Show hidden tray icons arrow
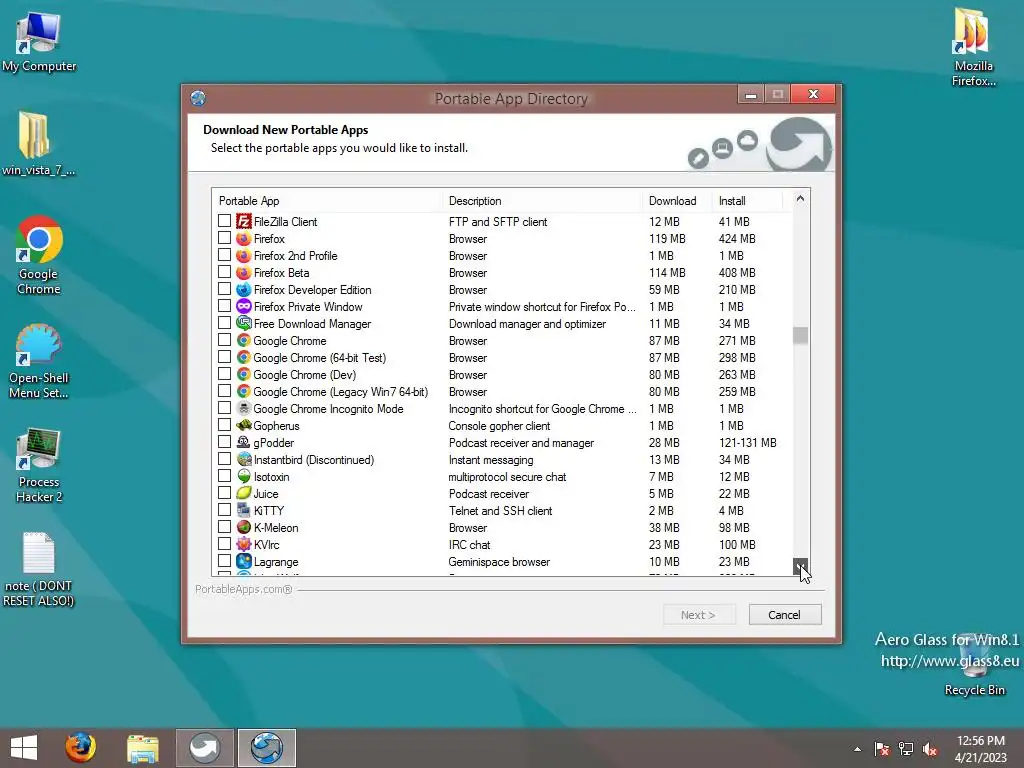The width and height of the screenshot is (1024, 768). click(857, 749)
